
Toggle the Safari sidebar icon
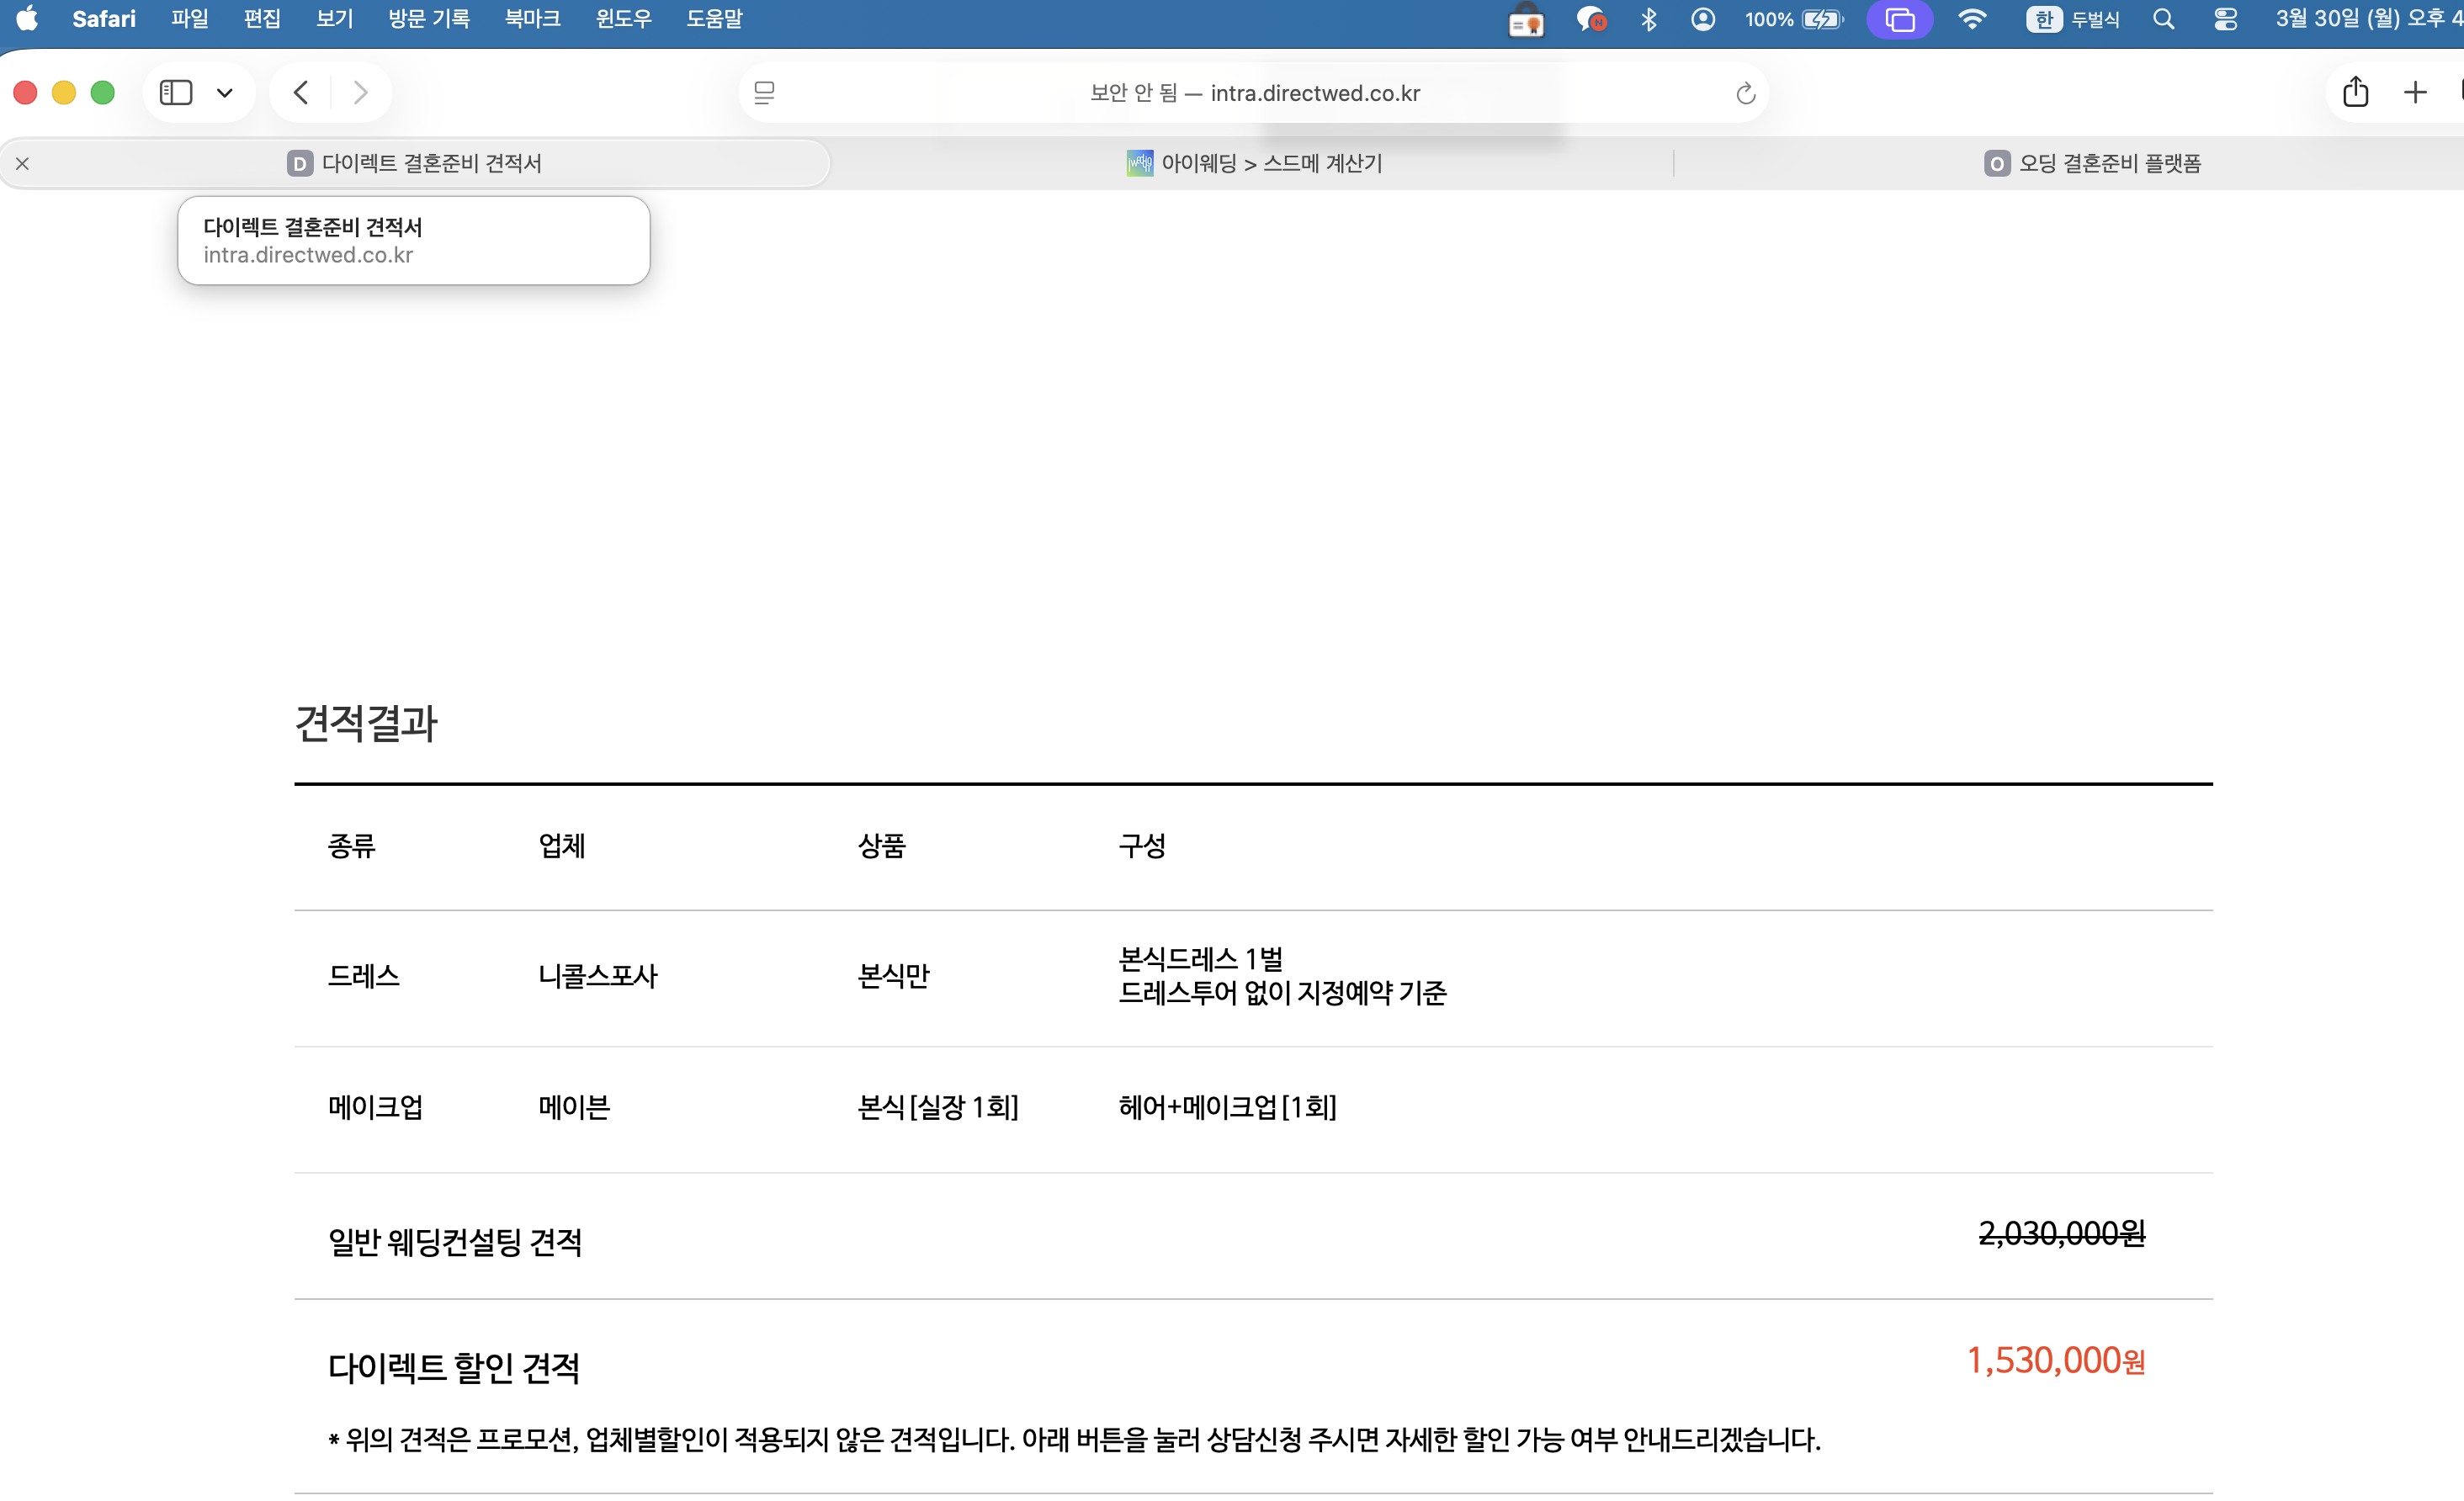point(175,92)
